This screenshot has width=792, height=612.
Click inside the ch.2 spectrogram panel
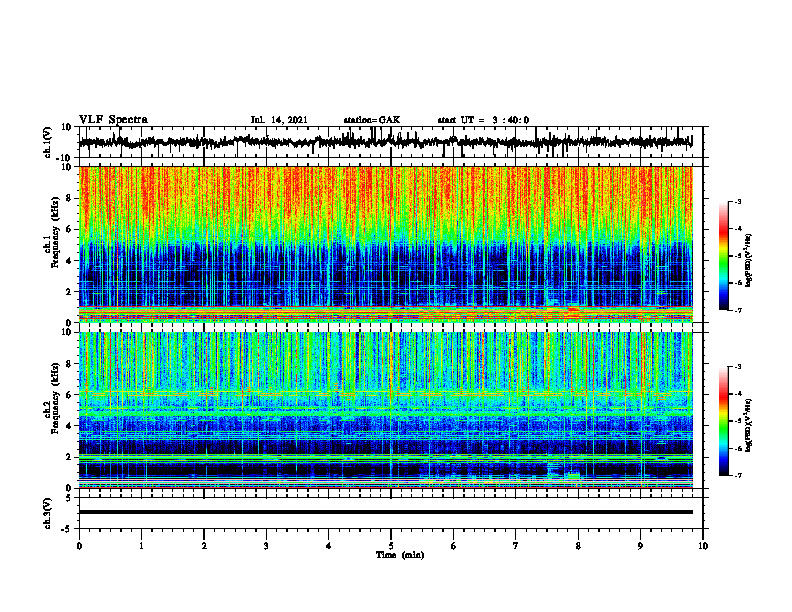click(x=385, y=410)
